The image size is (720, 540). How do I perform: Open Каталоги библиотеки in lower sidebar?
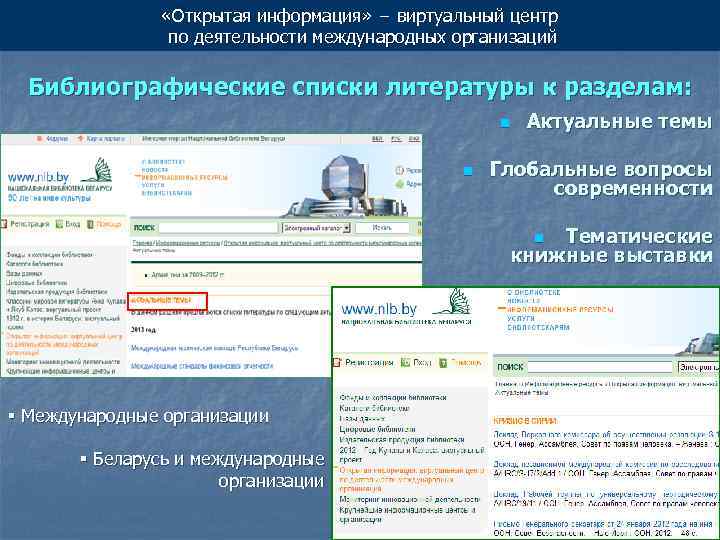pyautogui.click(x=374, y=408)
